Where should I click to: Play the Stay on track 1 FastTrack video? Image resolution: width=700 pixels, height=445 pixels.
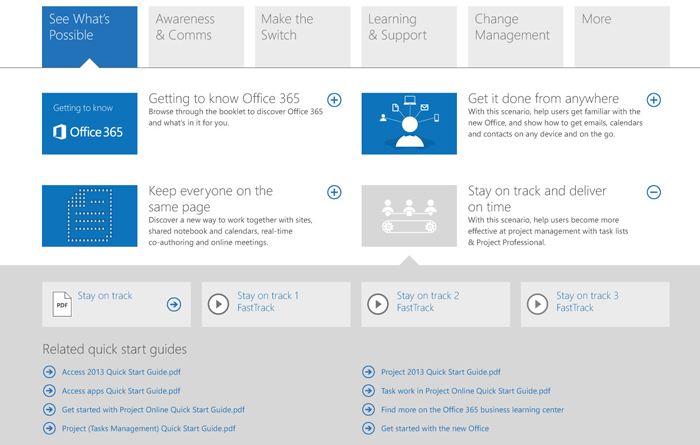[218, 304]
